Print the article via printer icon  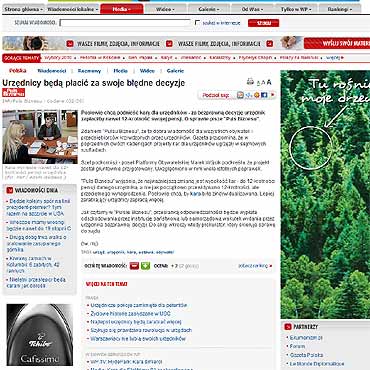tap(250, 81)
